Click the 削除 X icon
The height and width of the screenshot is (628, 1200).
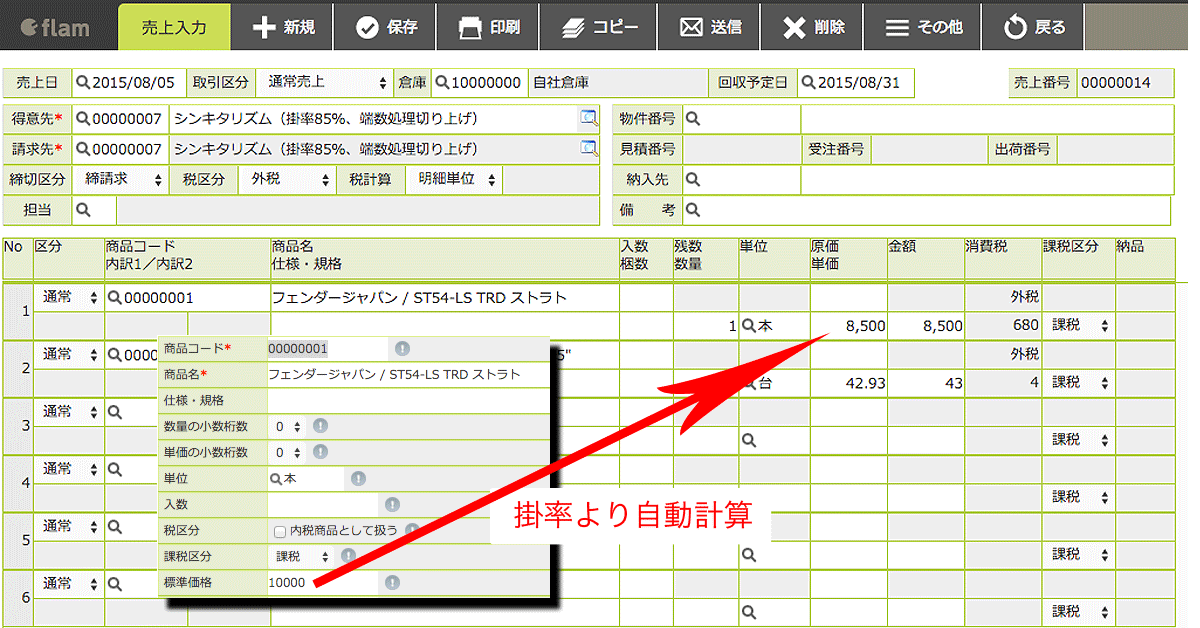click(x=794, y=27)
